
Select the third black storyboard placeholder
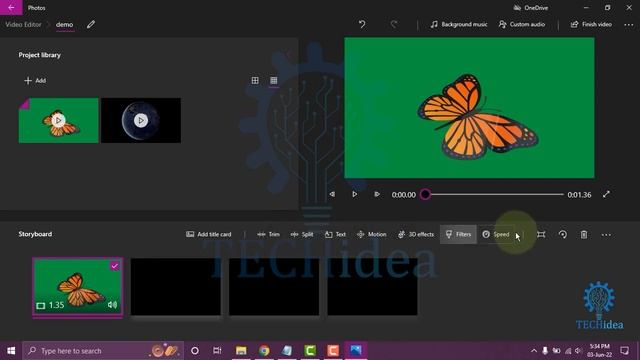click(x=372, y=287)
